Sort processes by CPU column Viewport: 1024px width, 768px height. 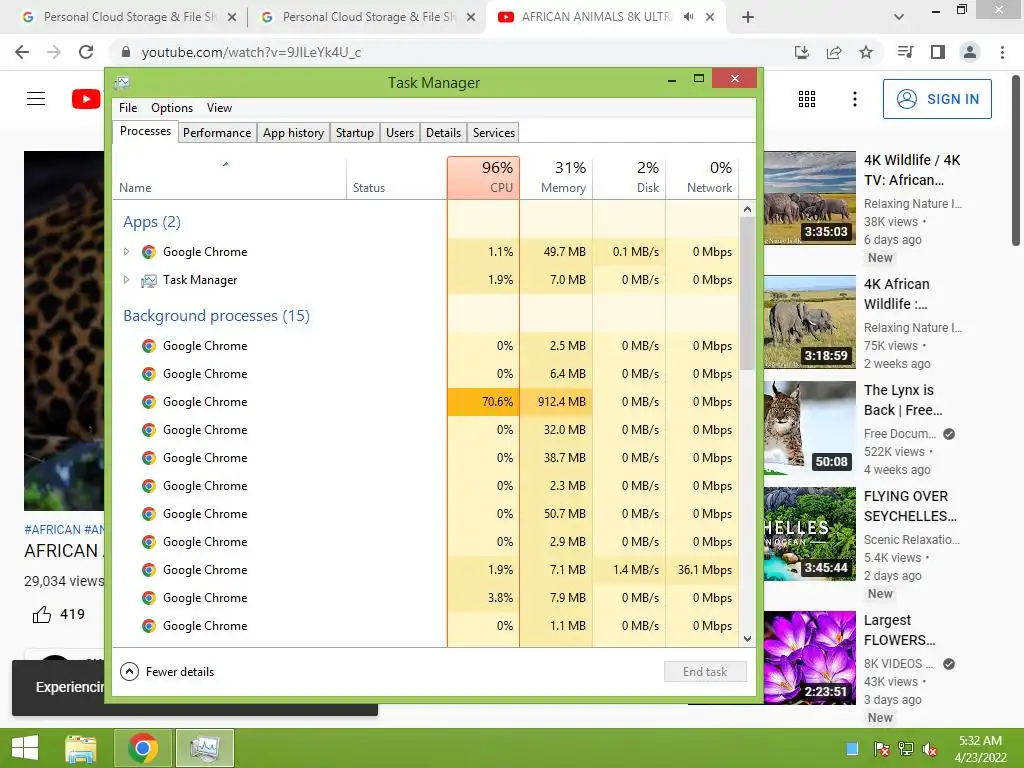click(x=483, y=177)
